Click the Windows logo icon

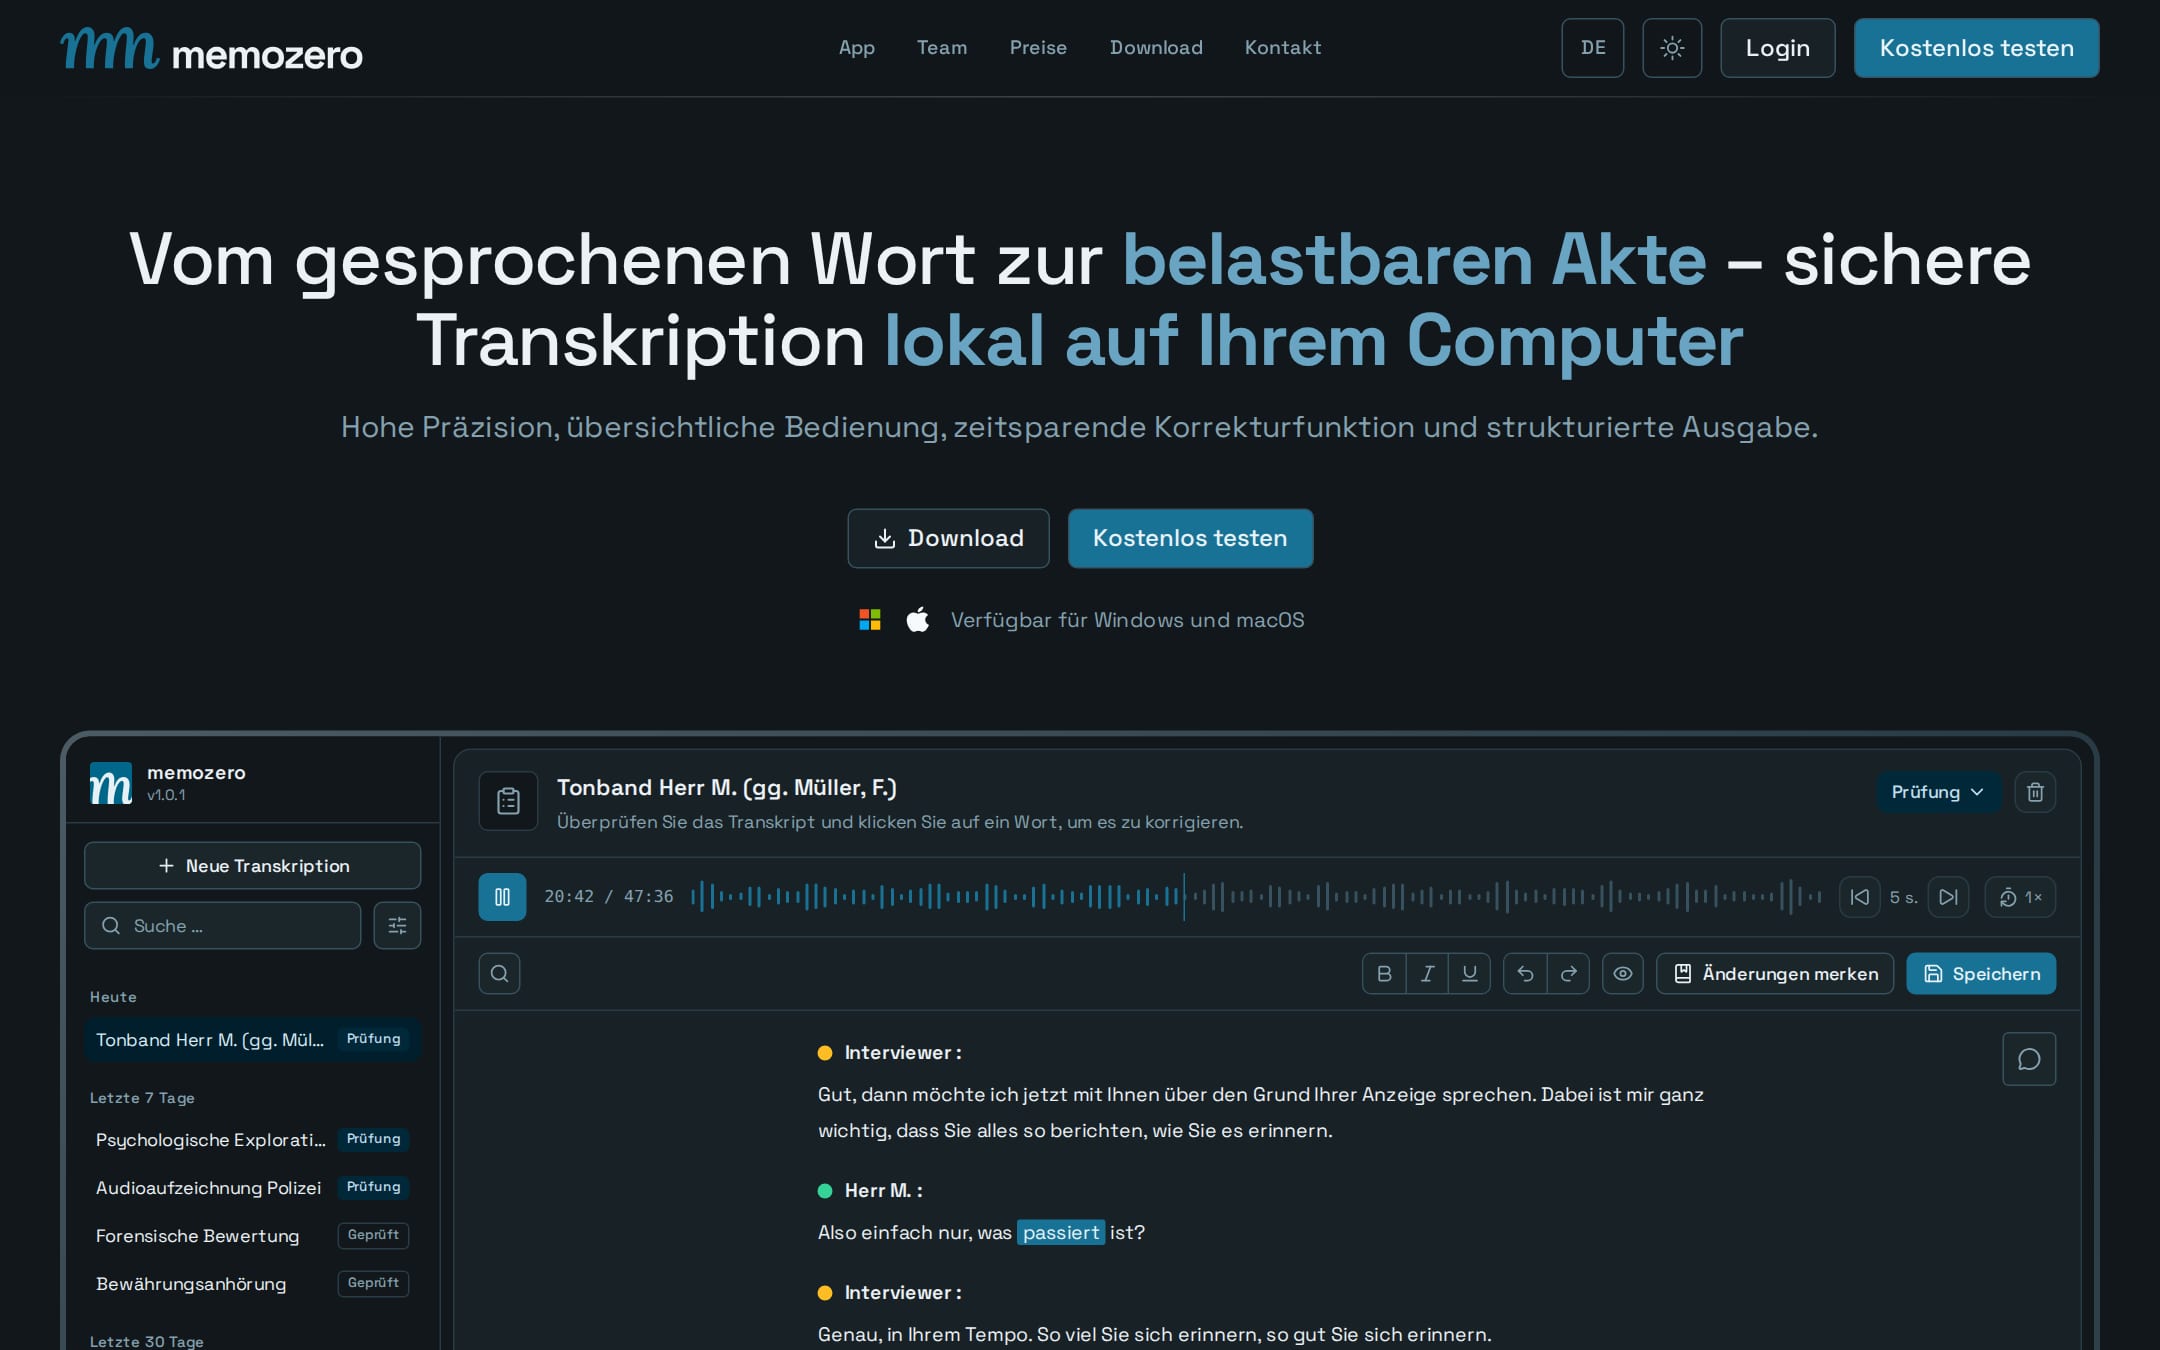[x=870, y=620]
